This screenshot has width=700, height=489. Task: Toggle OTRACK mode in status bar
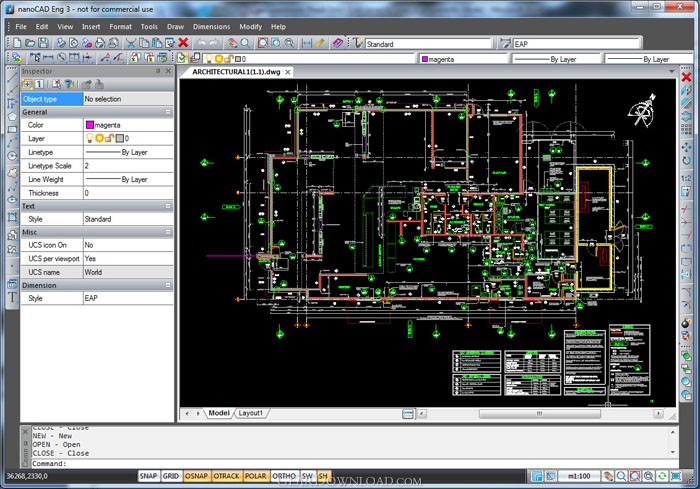pos(226,476)
